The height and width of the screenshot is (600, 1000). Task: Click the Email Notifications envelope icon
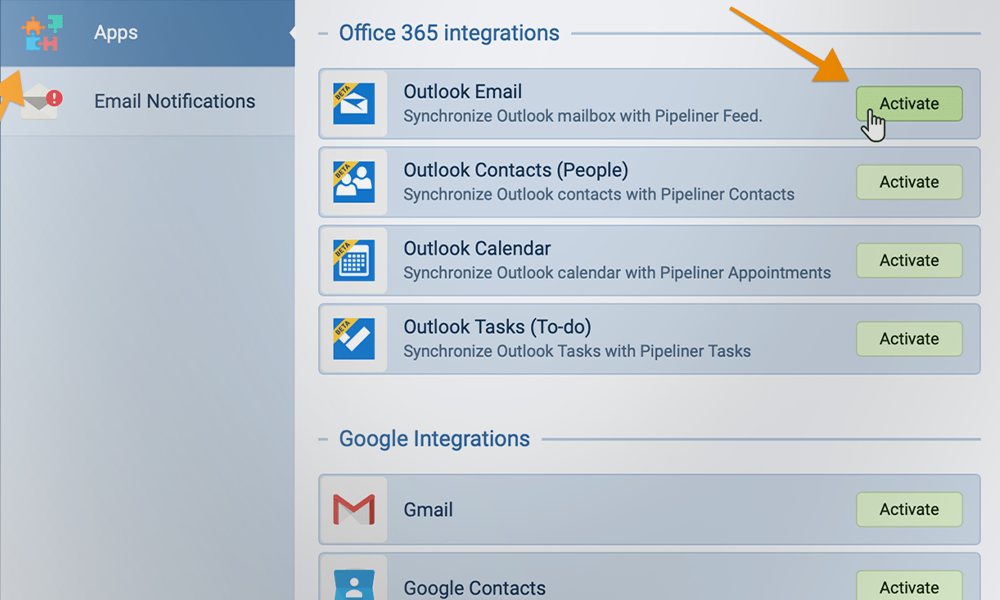click(x=42, y=101)
